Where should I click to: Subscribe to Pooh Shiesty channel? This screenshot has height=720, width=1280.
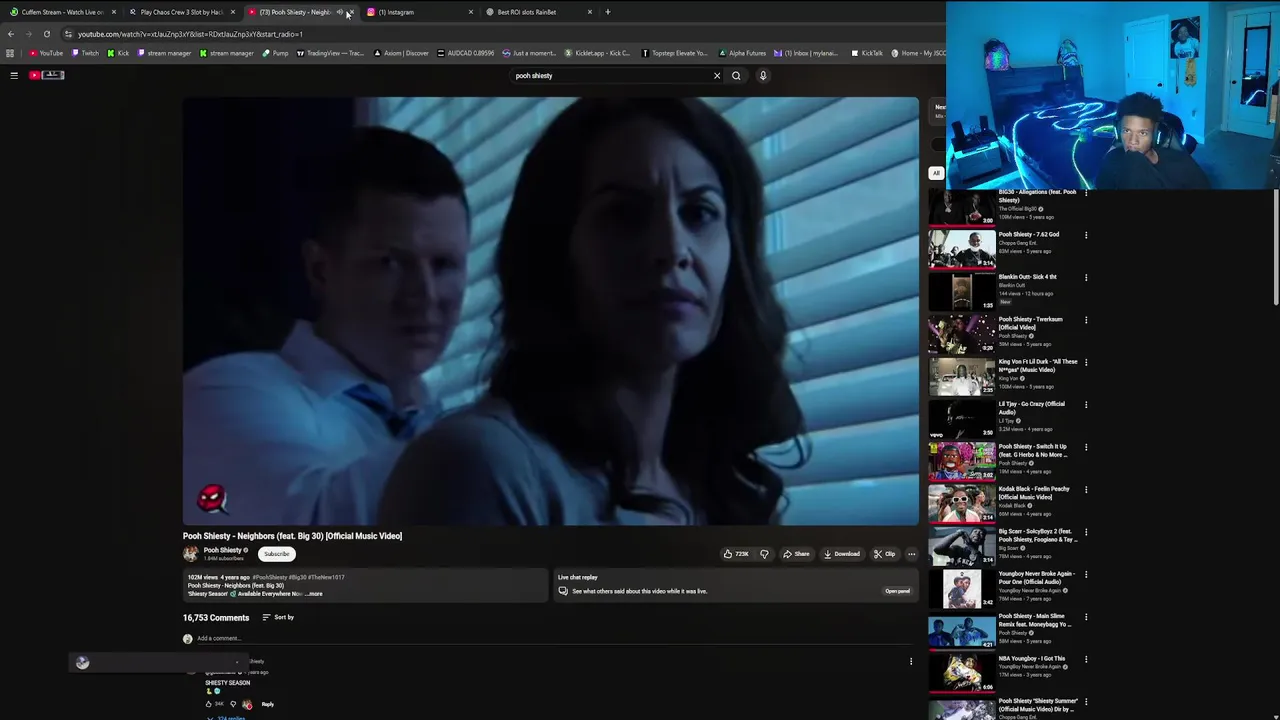276,554
